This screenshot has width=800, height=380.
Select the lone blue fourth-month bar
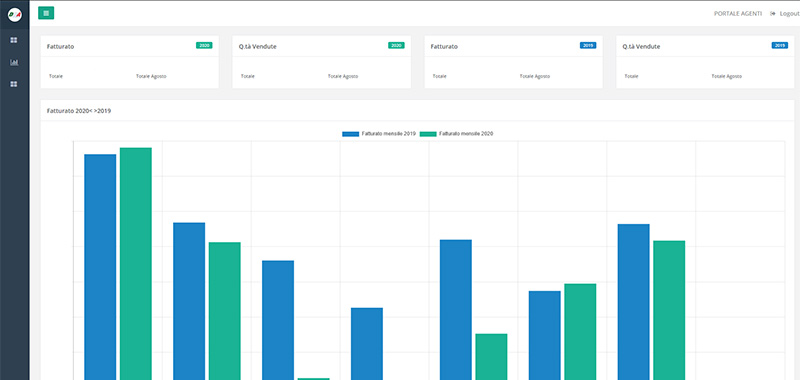pyautogui.click(x=367, y=344)
